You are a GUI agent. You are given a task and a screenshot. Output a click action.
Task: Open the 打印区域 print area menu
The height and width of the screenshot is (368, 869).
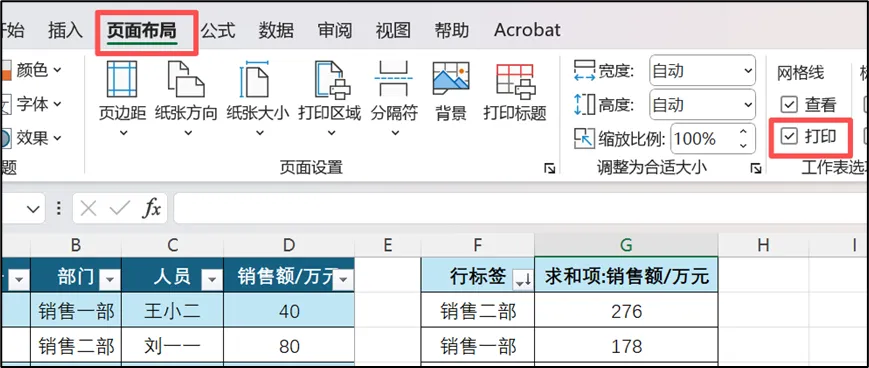click(330, 99)
